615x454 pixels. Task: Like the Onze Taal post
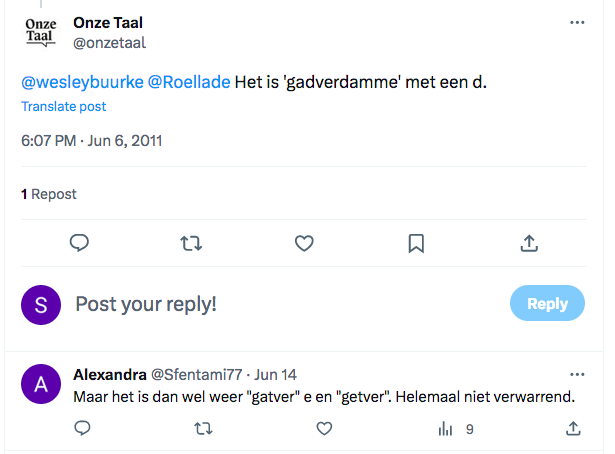point(304,243)
